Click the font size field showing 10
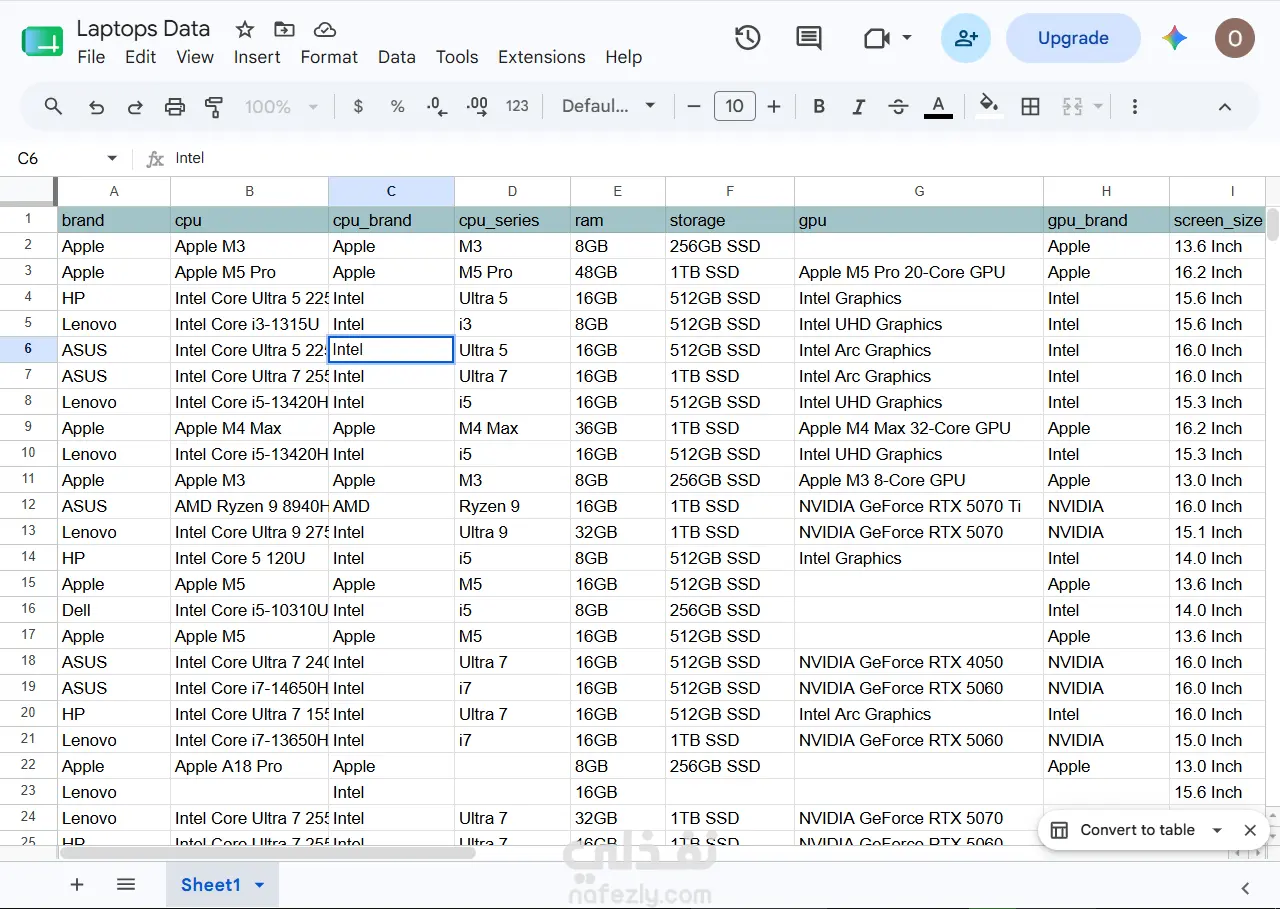Screen dimensions: 1280x909 tap(735, 106)
